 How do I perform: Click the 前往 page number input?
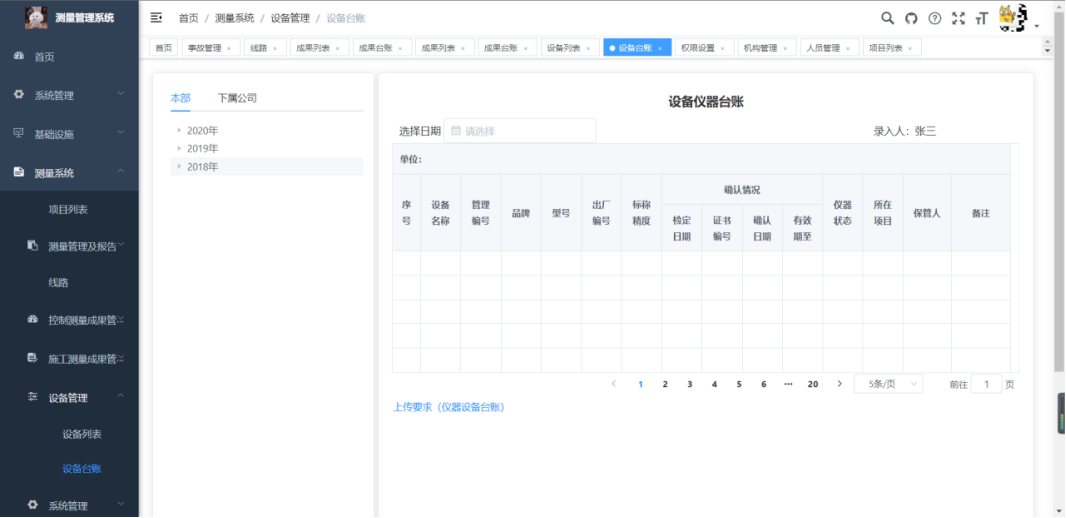[986, 384]
